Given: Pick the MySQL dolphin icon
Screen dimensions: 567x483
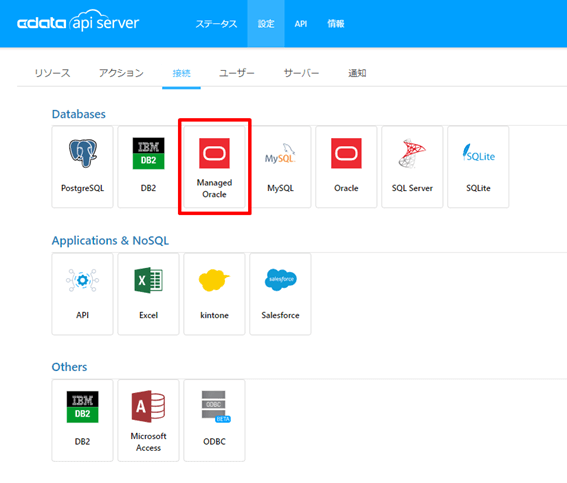Looking at the screenshot, I should coord(280,154).
